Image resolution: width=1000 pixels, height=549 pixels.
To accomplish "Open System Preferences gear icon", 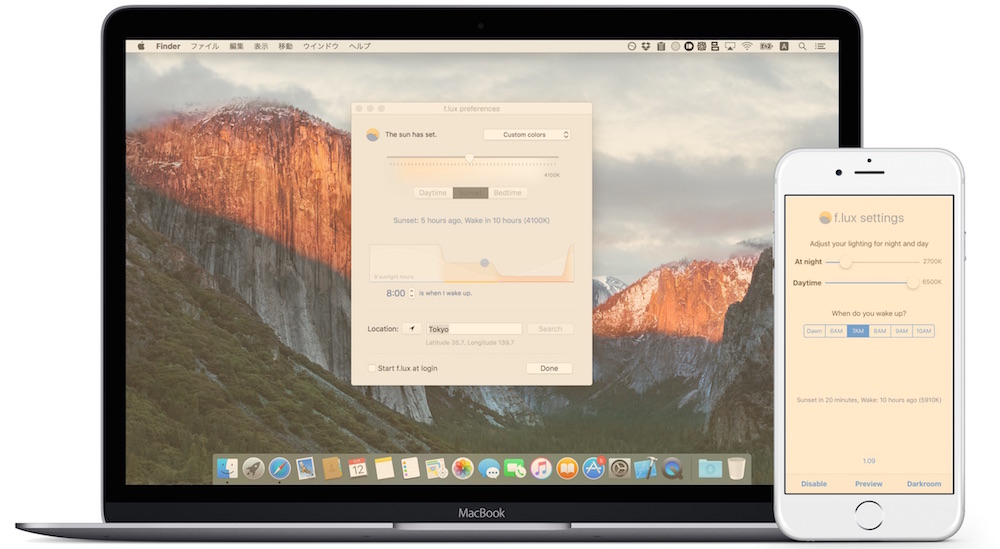I will coord(619,469).
